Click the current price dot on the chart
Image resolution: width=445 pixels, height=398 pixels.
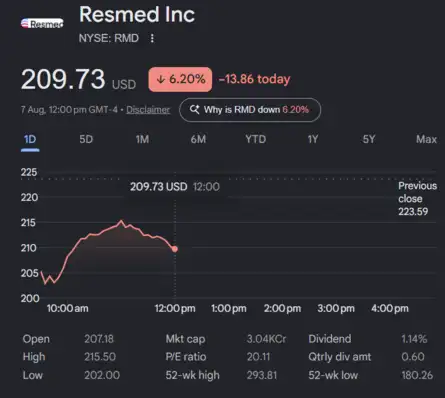[175, 249]
